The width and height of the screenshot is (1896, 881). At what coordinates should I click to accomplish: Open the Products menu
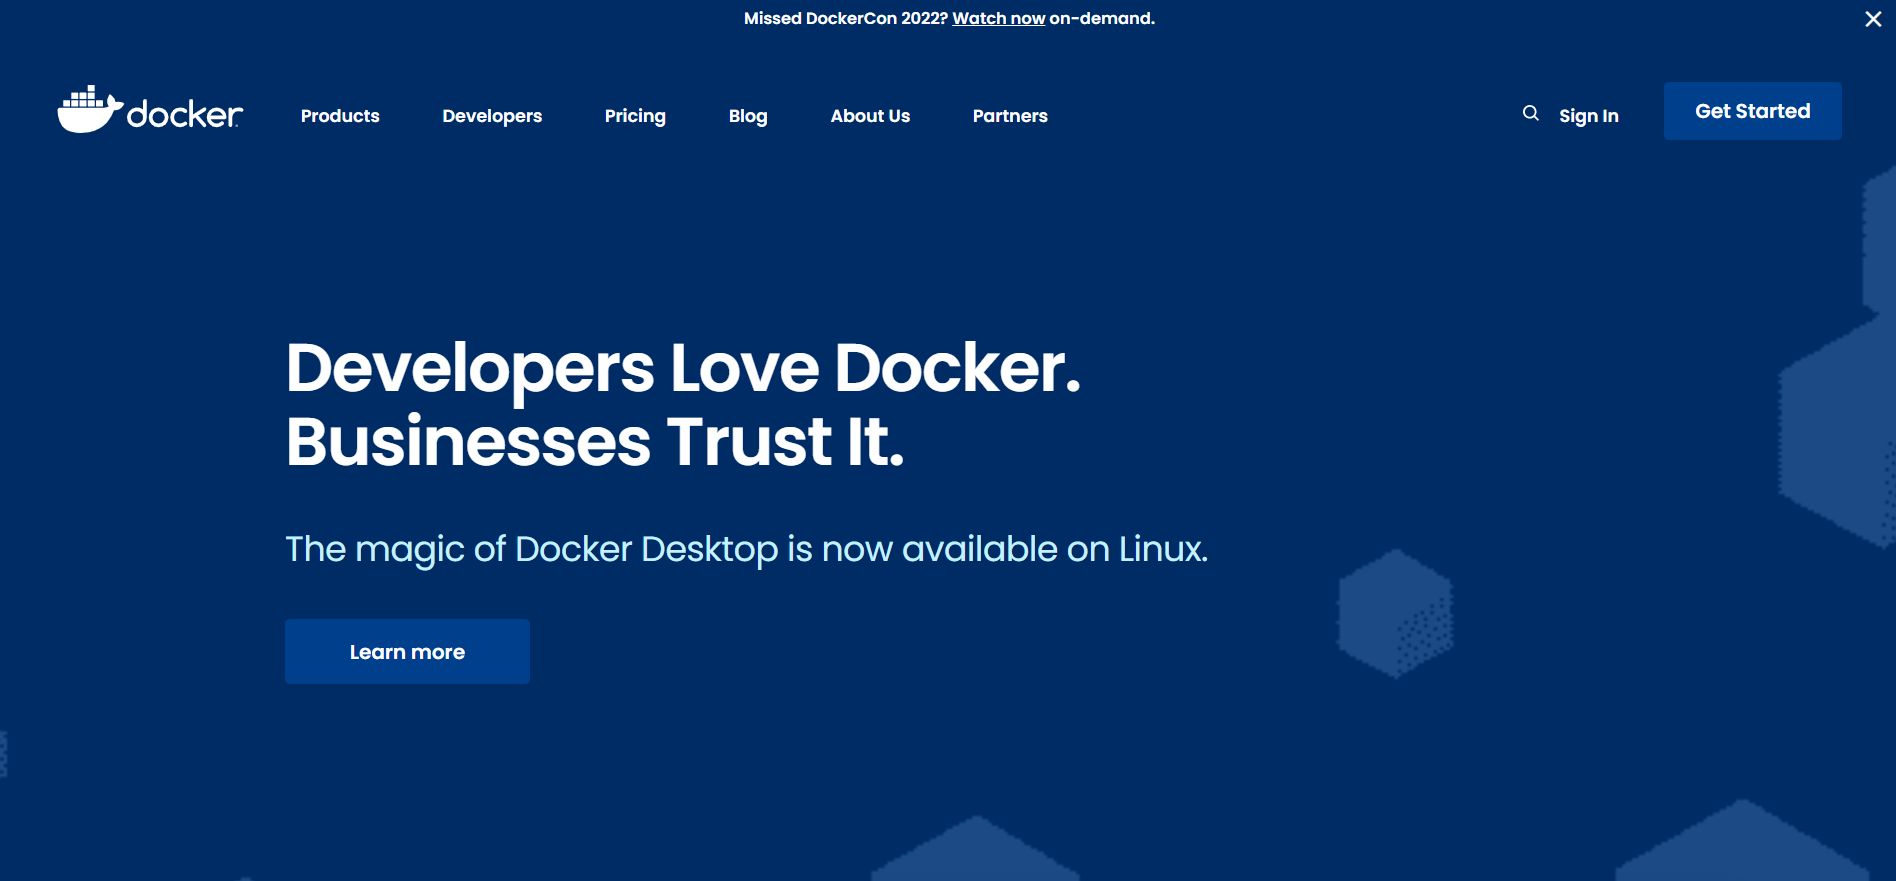[x=340, y=116]
